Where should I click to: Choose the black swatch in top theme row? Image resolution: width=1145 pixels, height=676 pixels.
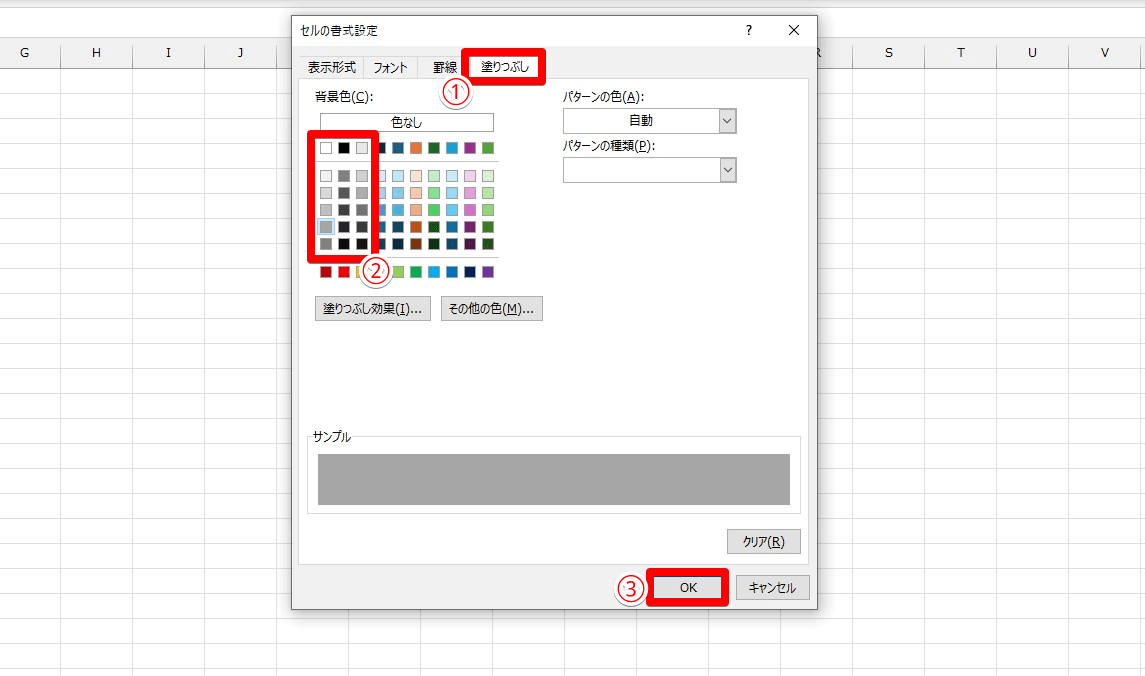[x=344, y=148]
